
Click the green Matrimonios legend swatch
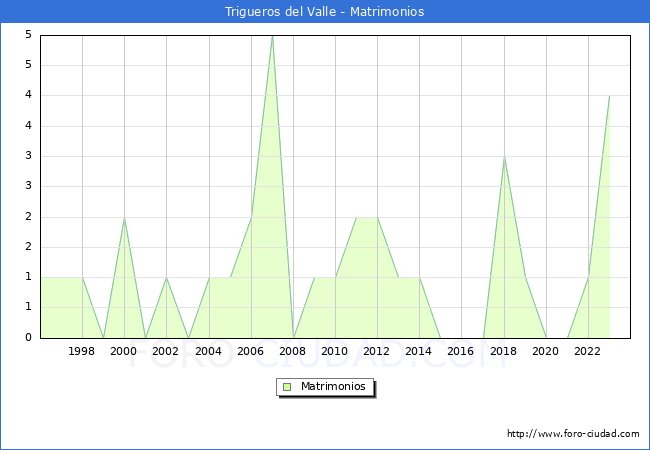click(286, 386)
